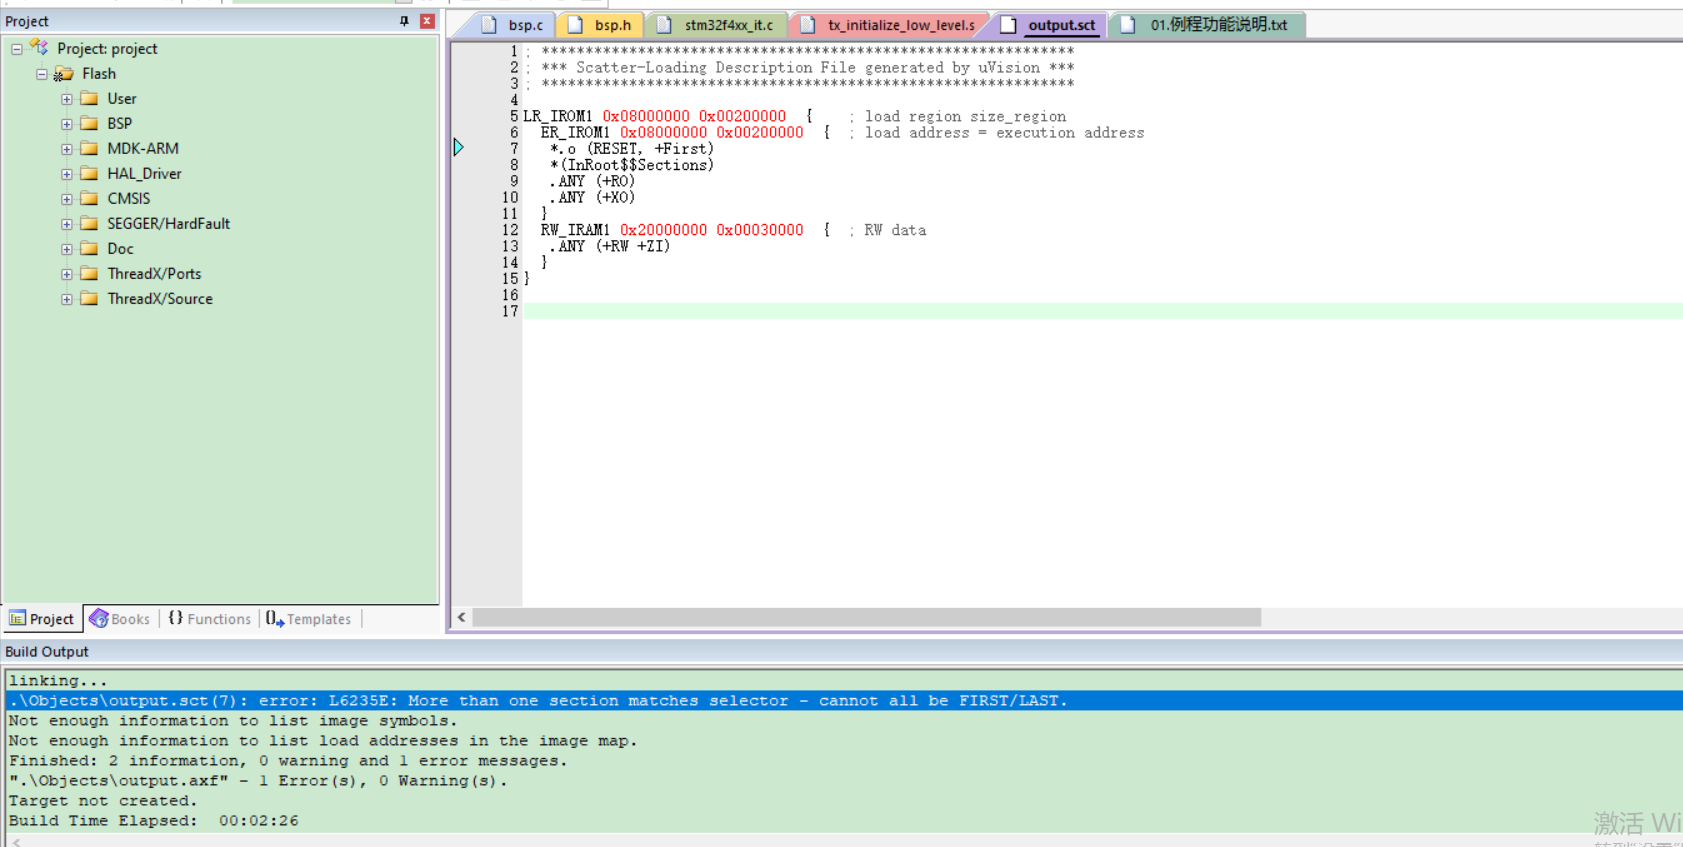Collapse the Project: project root node
This screenshot has height=847, width=1683.
[17, 49]
